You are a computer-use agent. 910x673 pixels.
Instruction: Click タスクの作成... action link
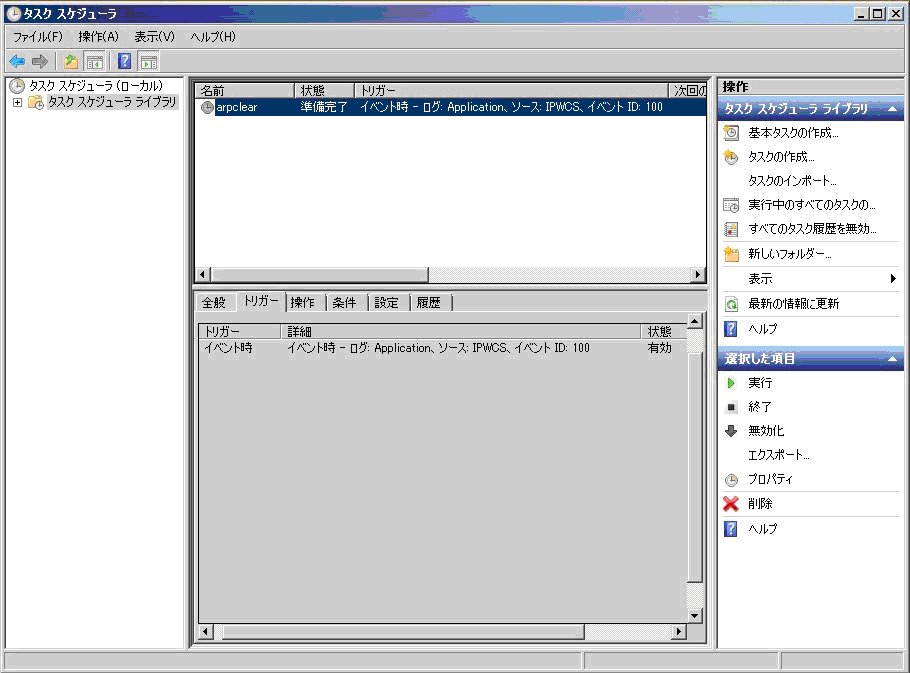[x=781, y=157]
